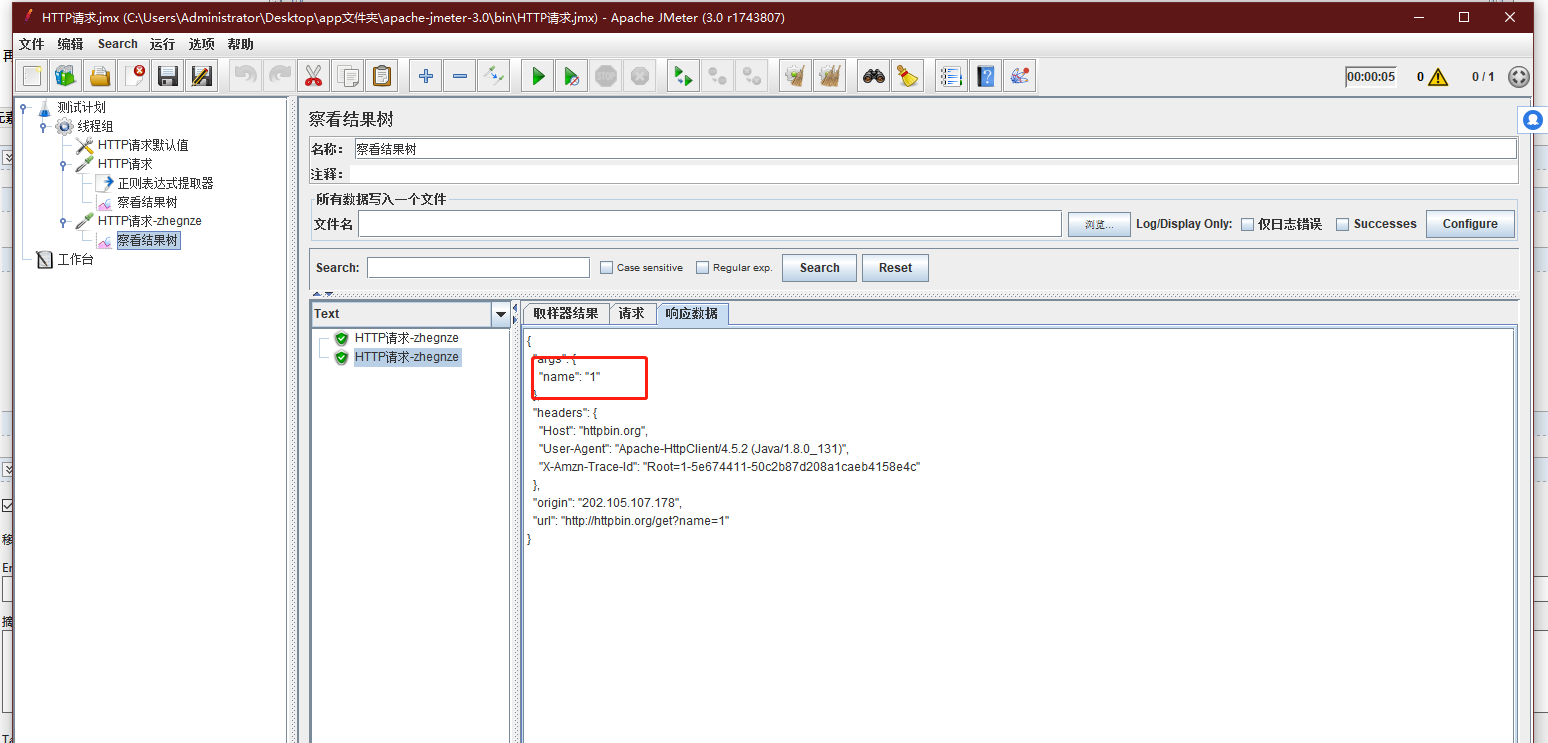Click the Reset search button

pos(895,268)
